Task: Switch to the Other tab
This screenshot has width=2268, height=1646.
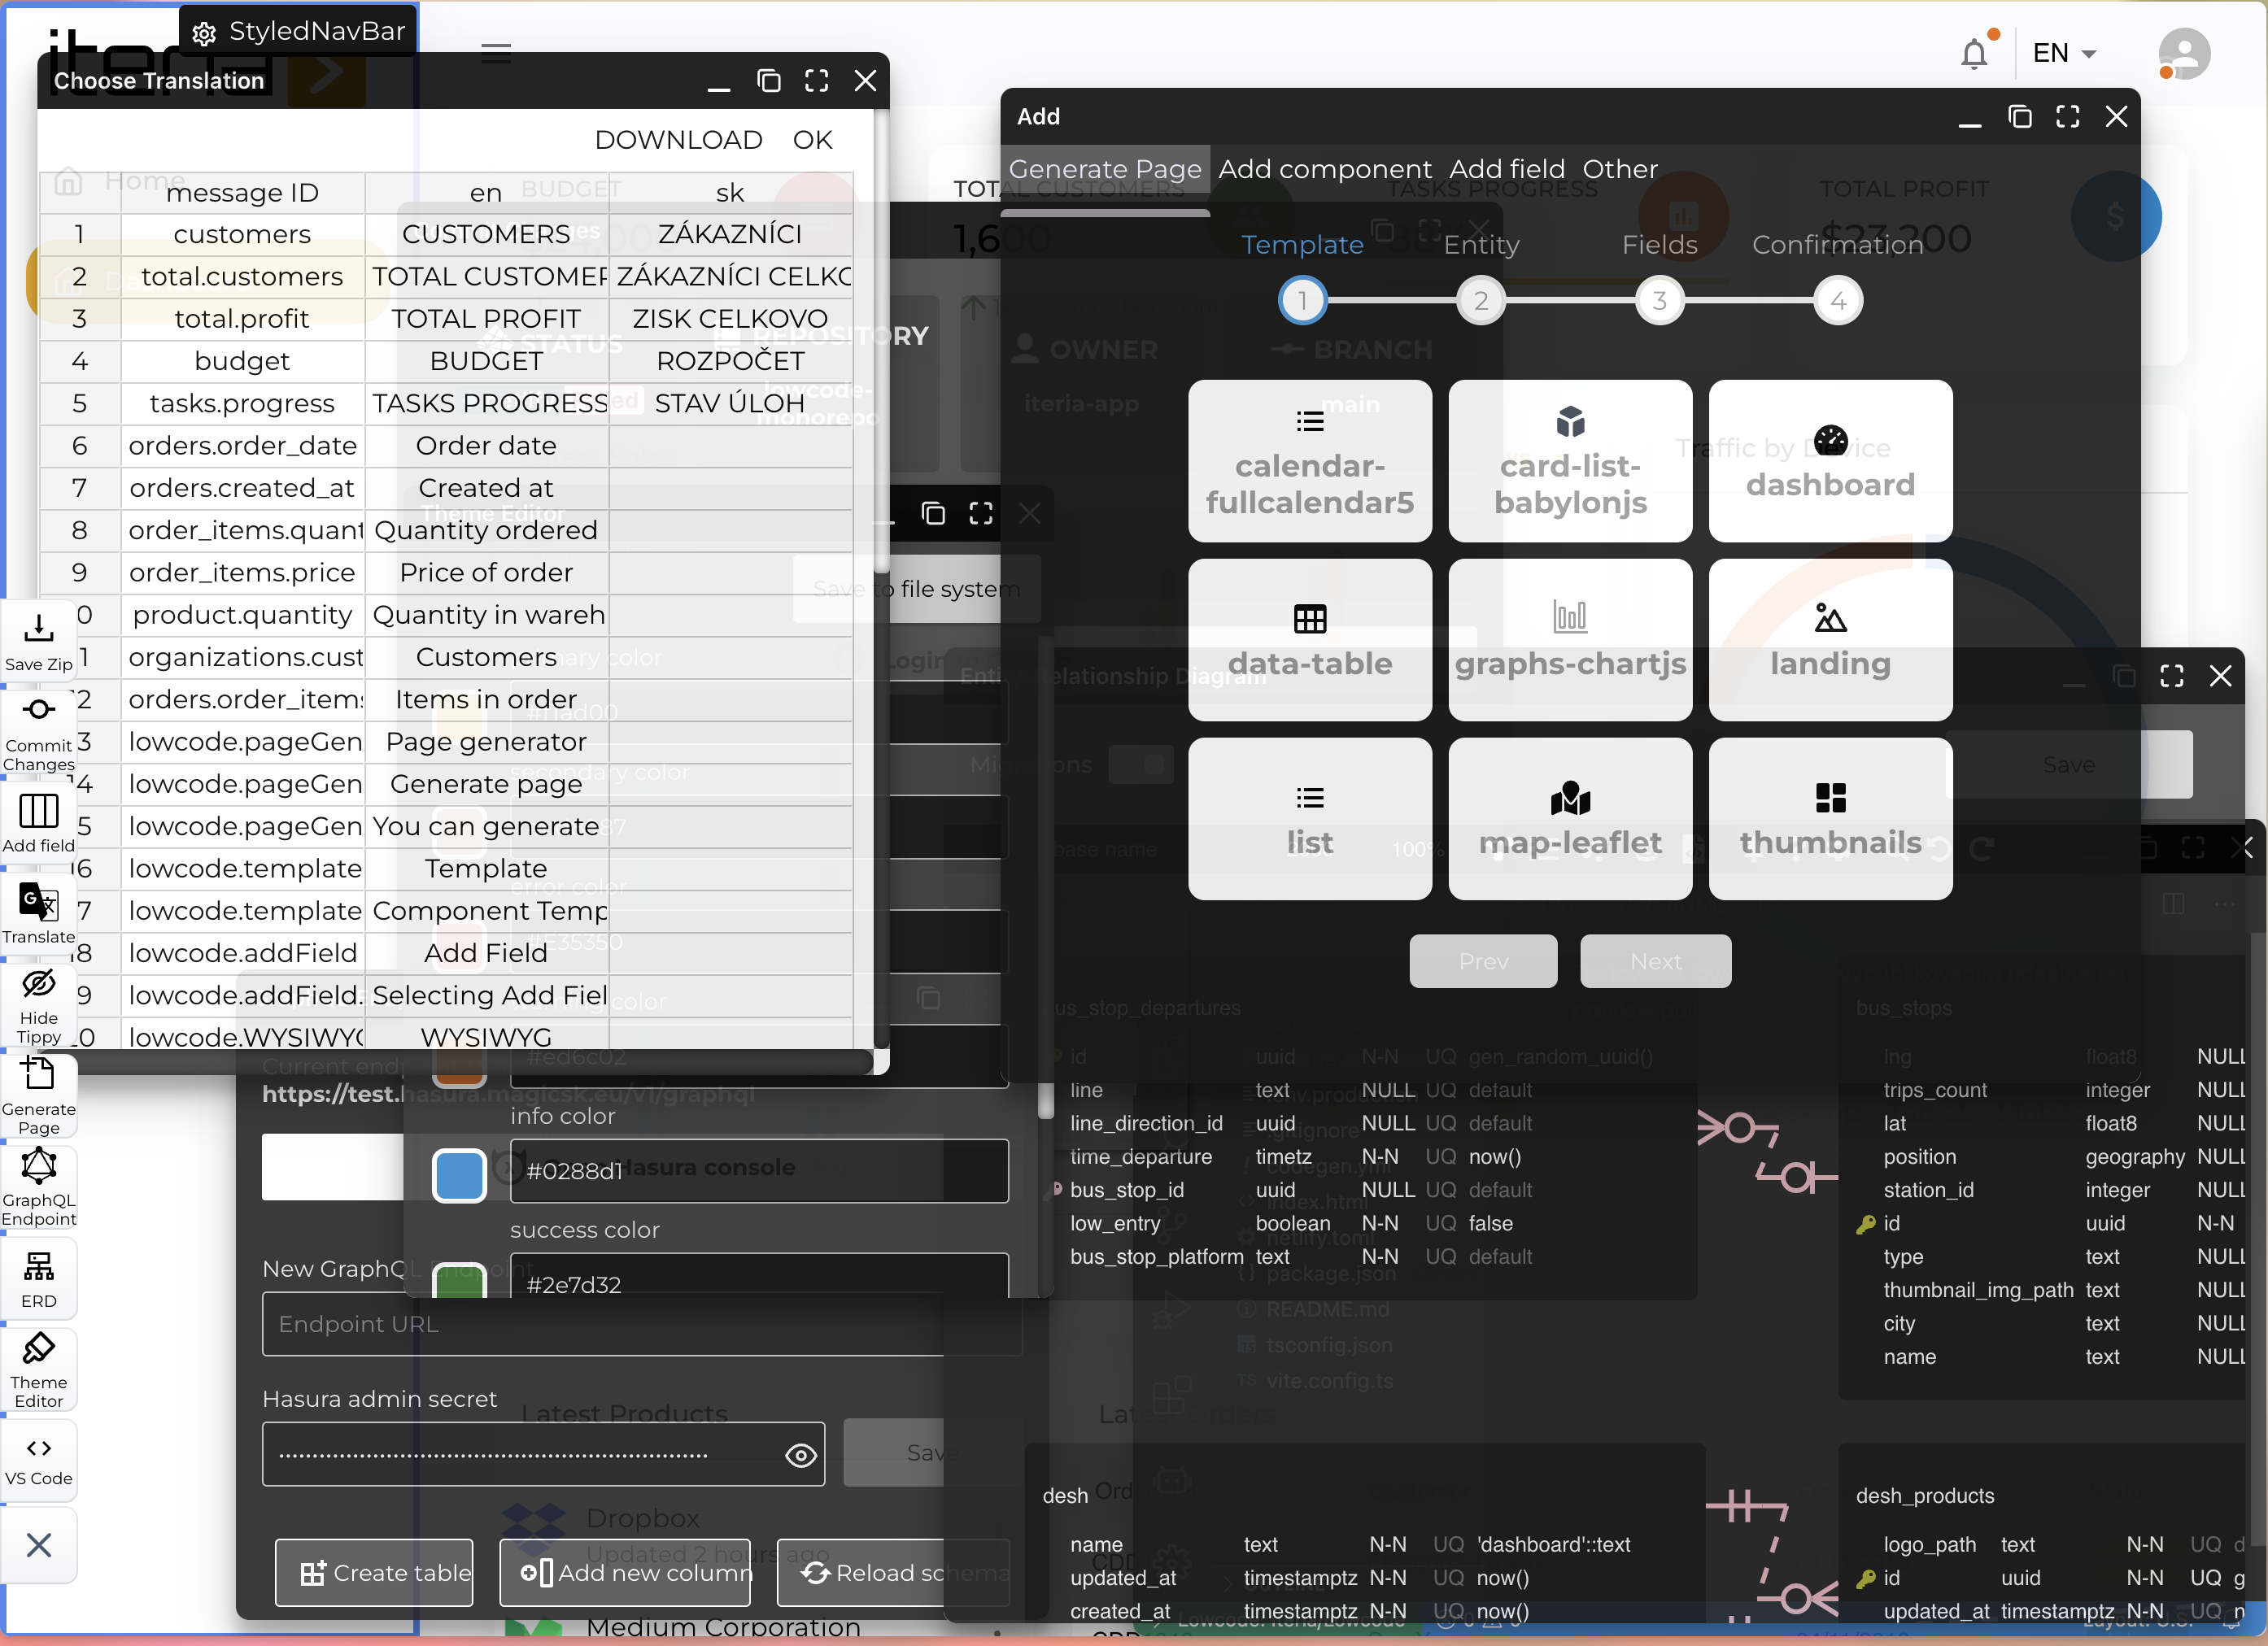Action: point(1619,169)
